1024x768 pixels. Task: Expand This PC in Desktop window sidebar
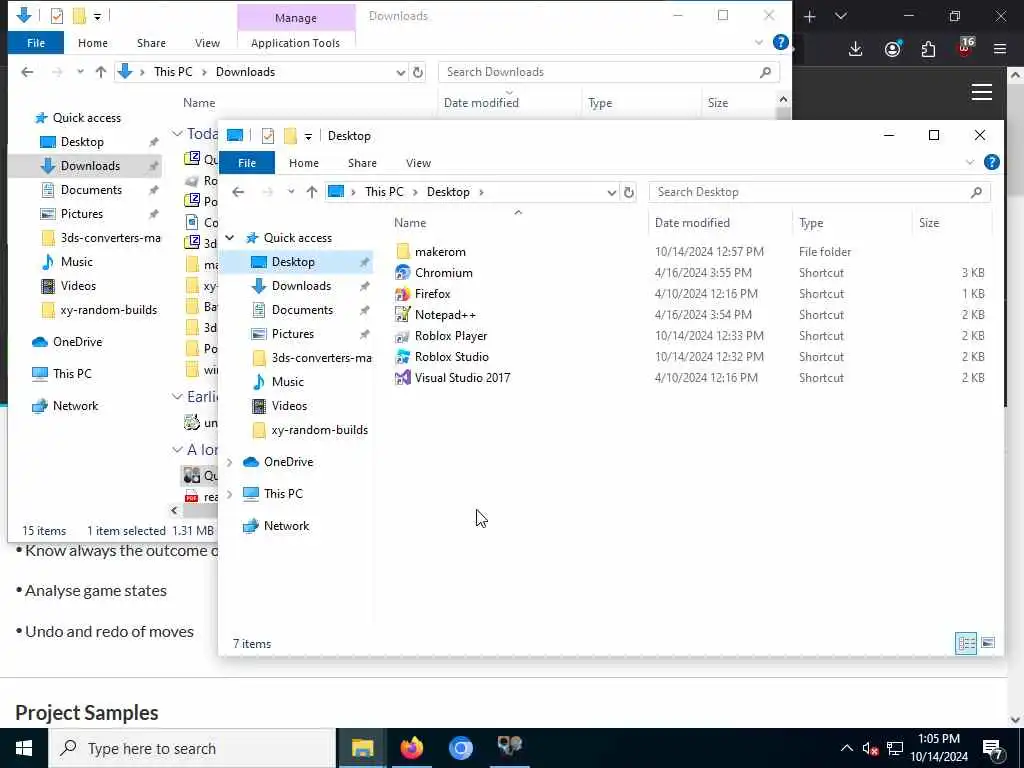[x=230, y=494]
